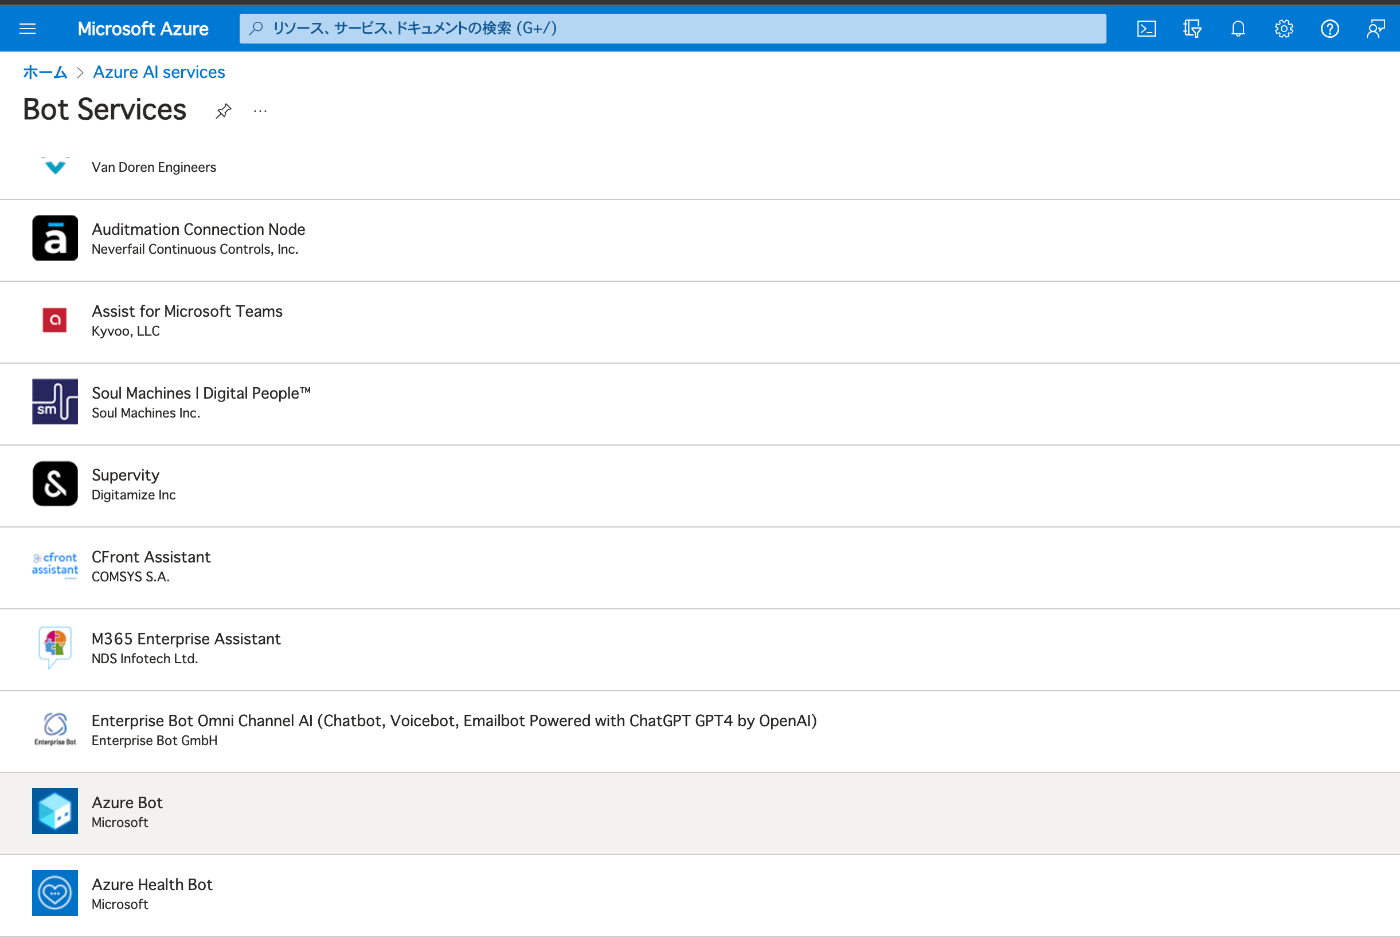Click the Digitamize Inc publisher text
The height and width of the screenshot is (937, 1400).
pyautogui.click(x=134, y=495)
